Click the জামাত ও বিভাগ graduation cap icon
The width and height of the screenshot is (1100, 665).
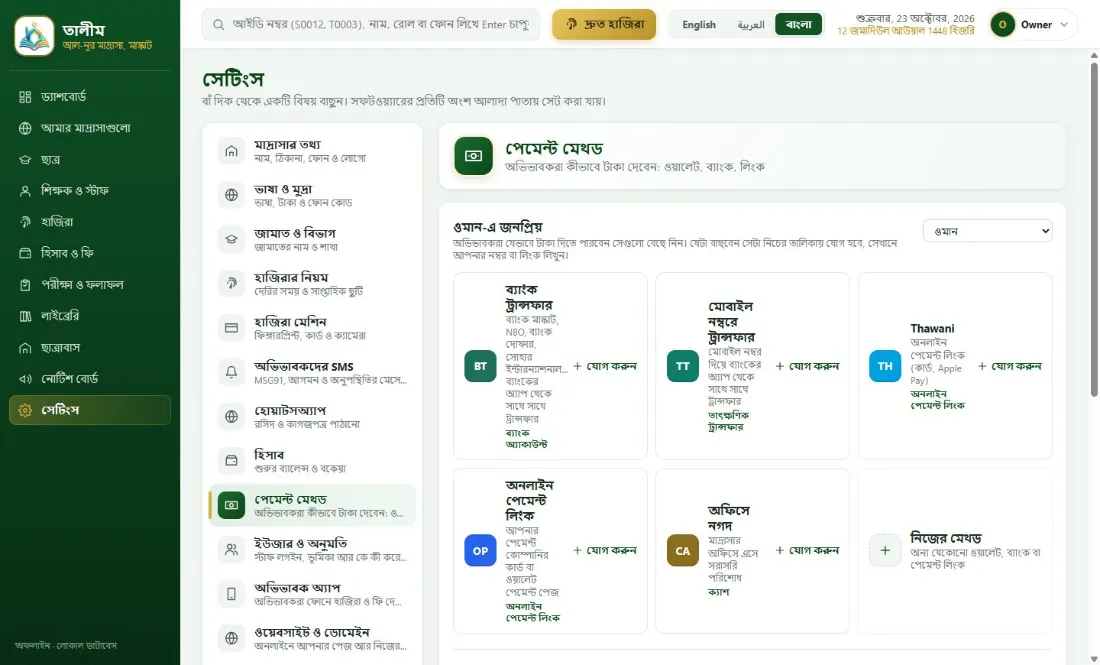232,239
